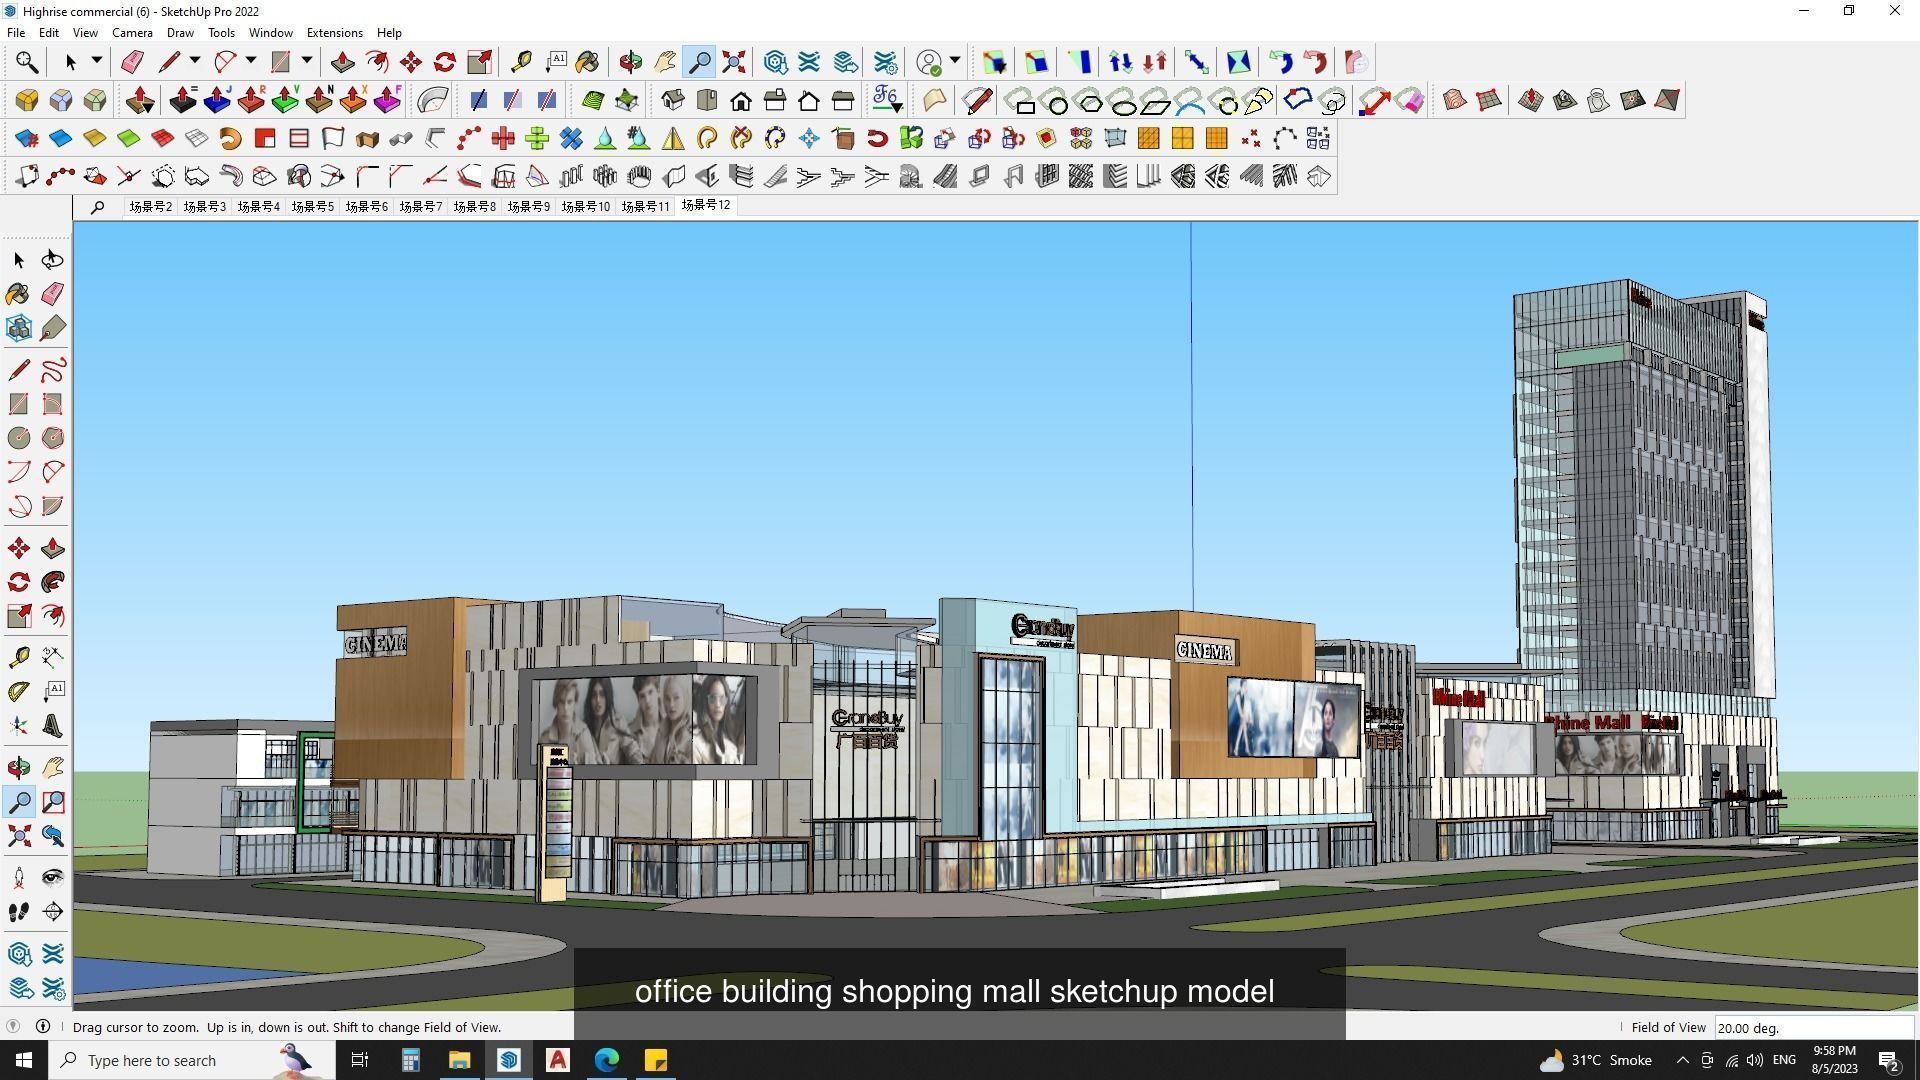Click the red Undo-style curved arrow icon

[1315, 62]
